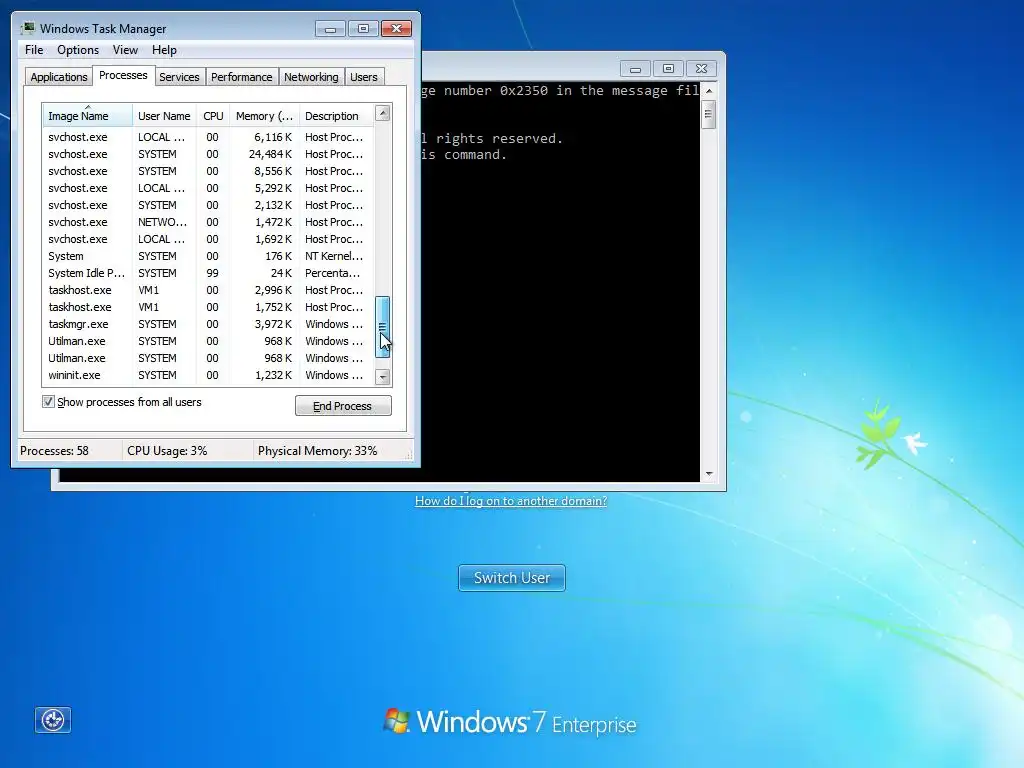
Task: Select svchost.exe row with 24,484 K memory
Action: click(208, 154)
